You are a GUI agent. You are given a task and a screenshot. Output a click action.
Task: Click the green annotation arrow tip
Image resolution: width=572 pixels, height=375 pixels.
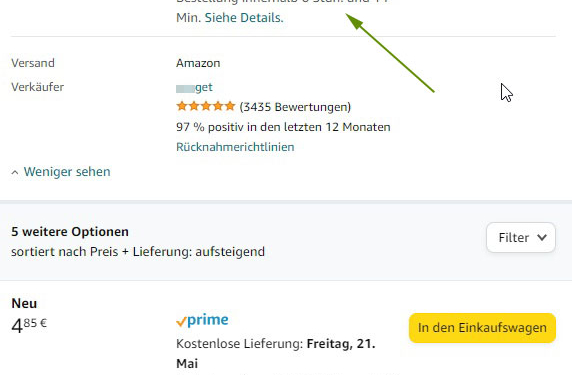(x=351, y=19)
